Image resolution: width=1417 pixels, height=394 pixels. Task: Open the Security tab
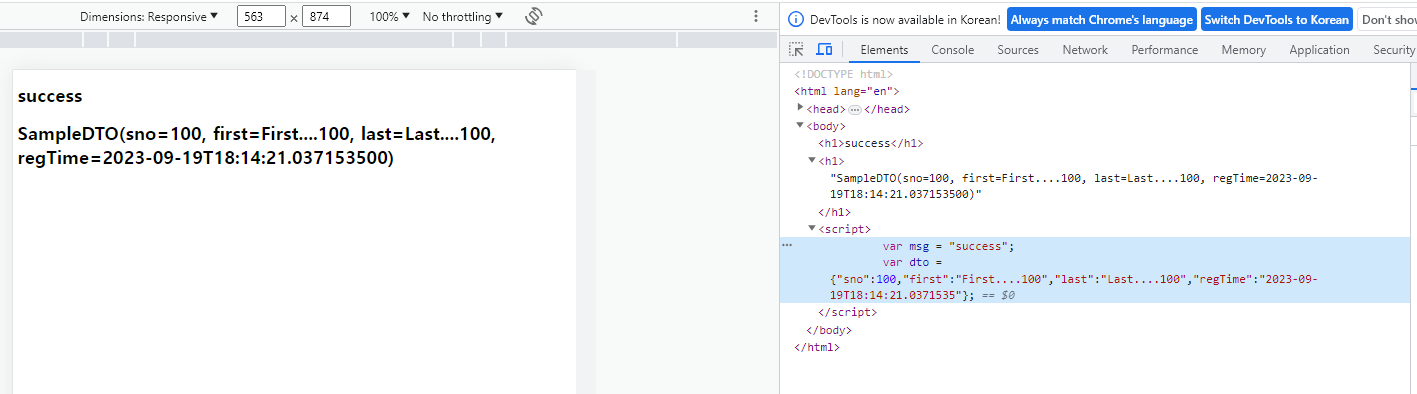click(1393, 49)
